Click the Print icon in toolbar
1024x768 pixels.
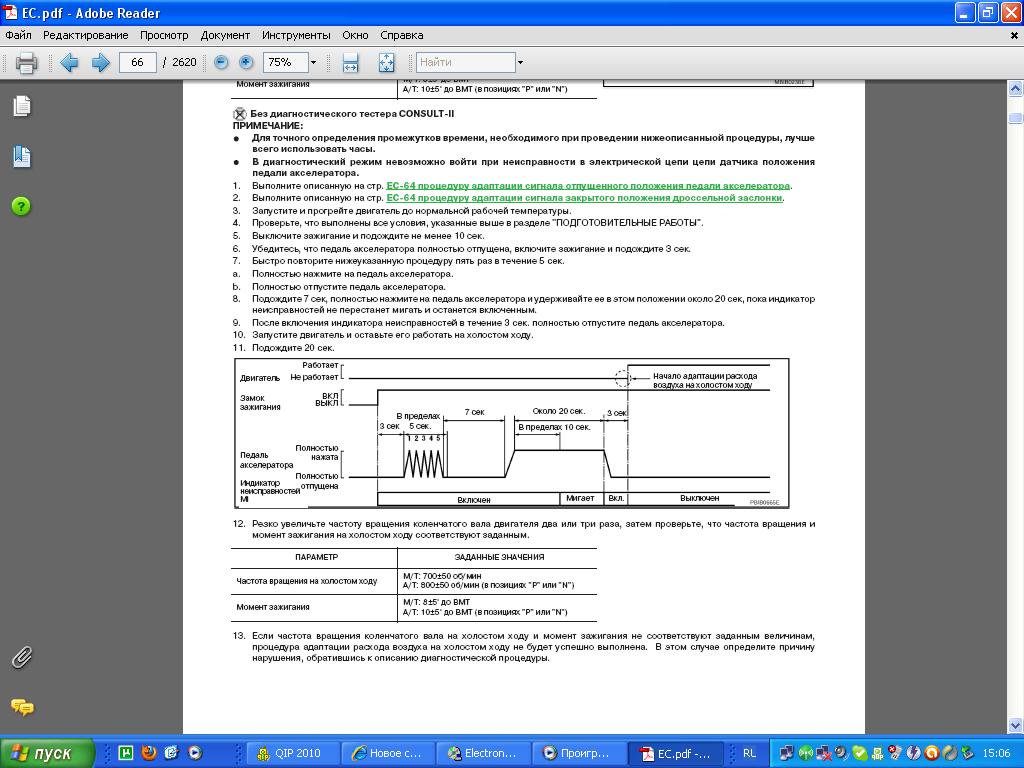pyautogui.click(x=26, y=63)
